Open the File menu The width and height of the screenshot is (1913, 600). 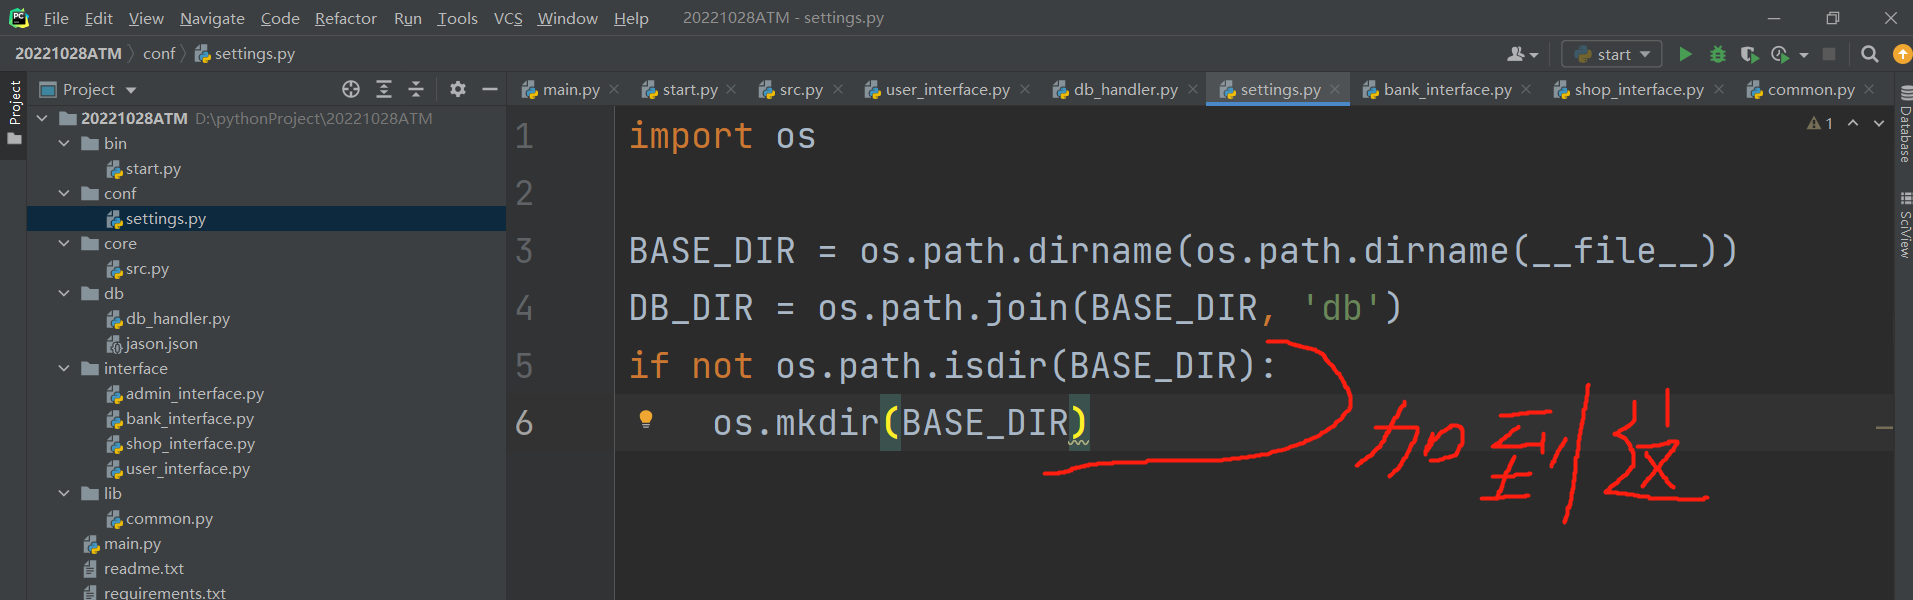click(56, 18)
